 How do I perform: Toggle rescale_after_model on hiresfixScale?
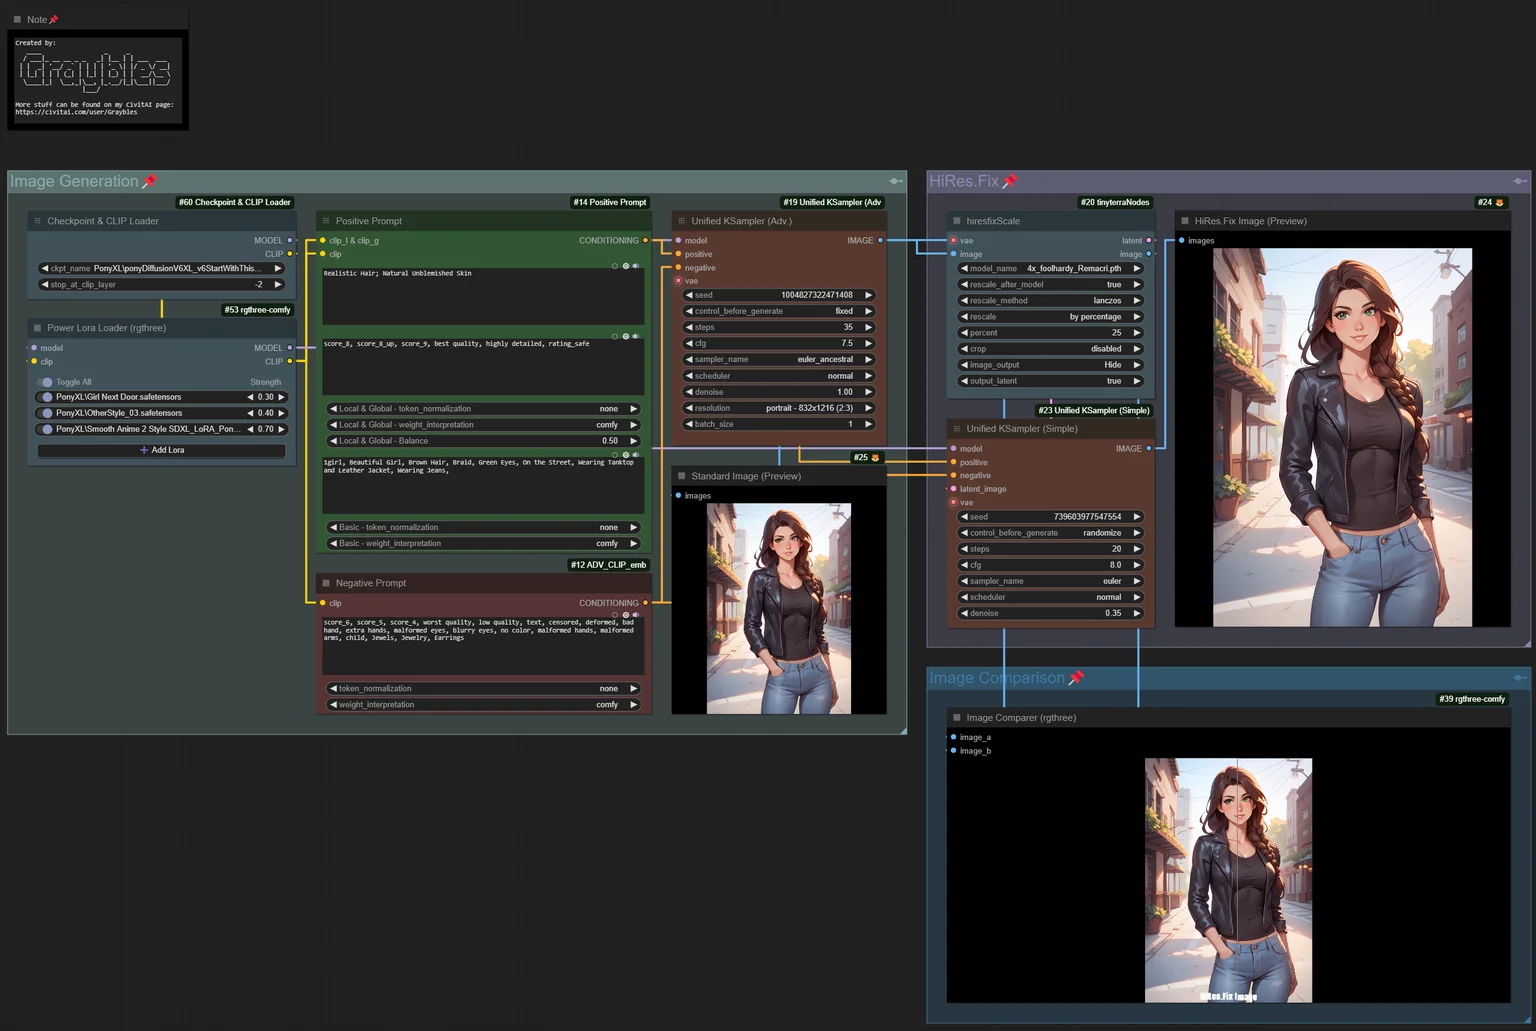[x=1050, y=285]
